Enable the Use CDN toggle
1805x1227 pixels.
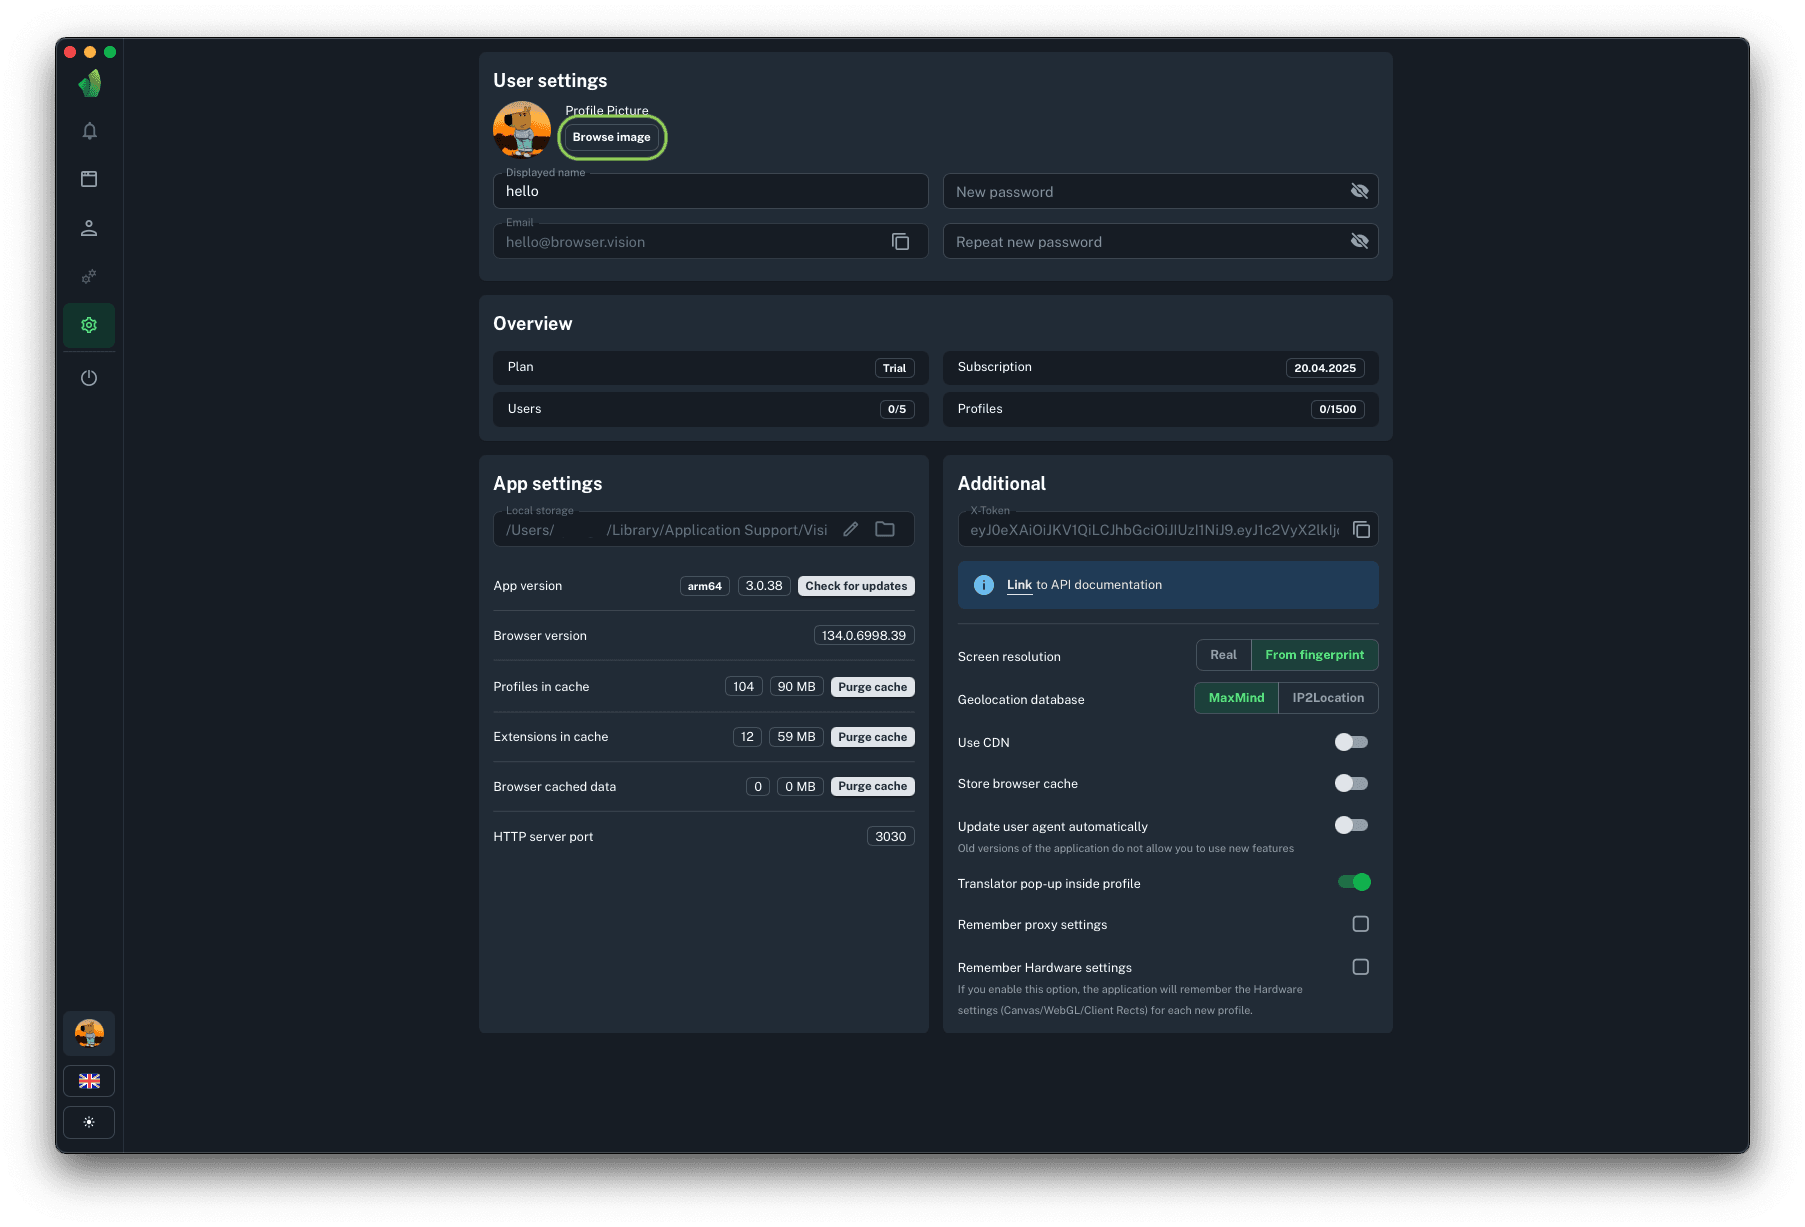coord(1351,742)
